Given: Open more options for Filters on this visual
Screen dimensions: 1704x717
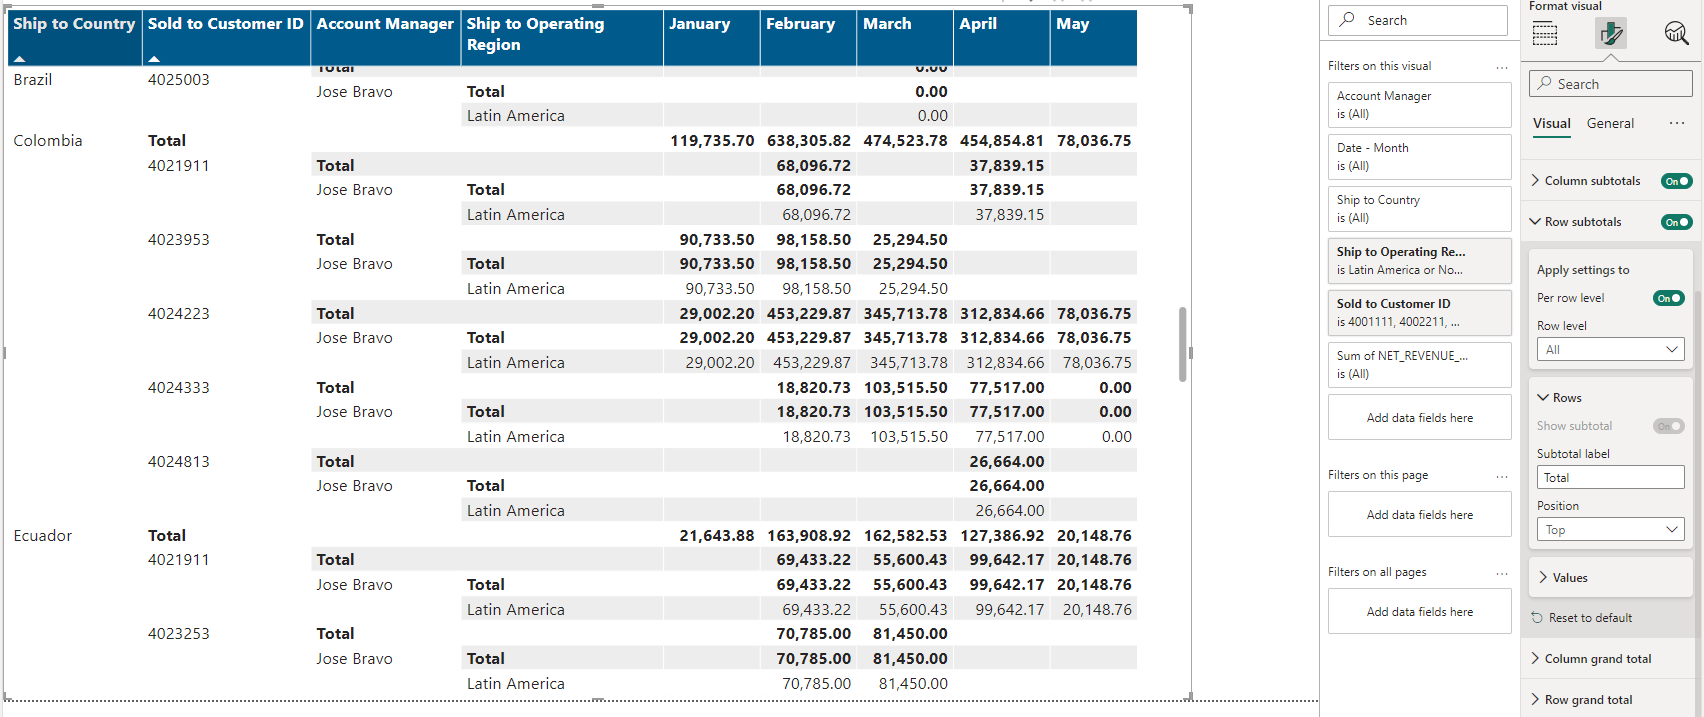Looking at the screenshot, I should (1502, 67).
